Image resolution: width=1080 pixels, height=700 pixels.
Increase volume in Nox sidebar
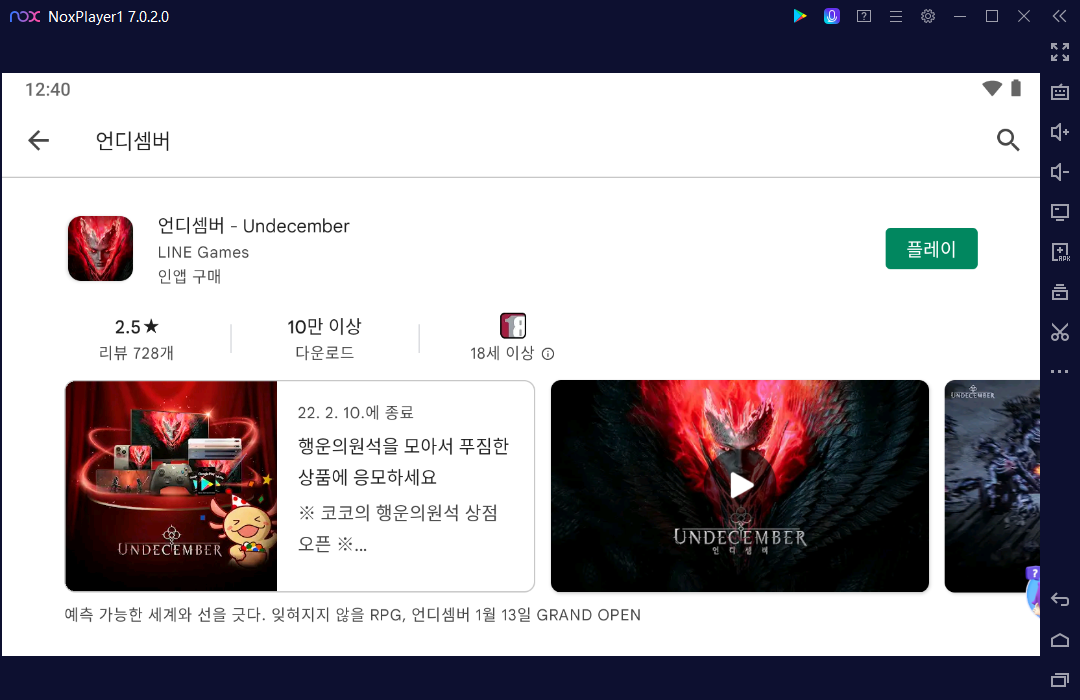(1059, 132)
